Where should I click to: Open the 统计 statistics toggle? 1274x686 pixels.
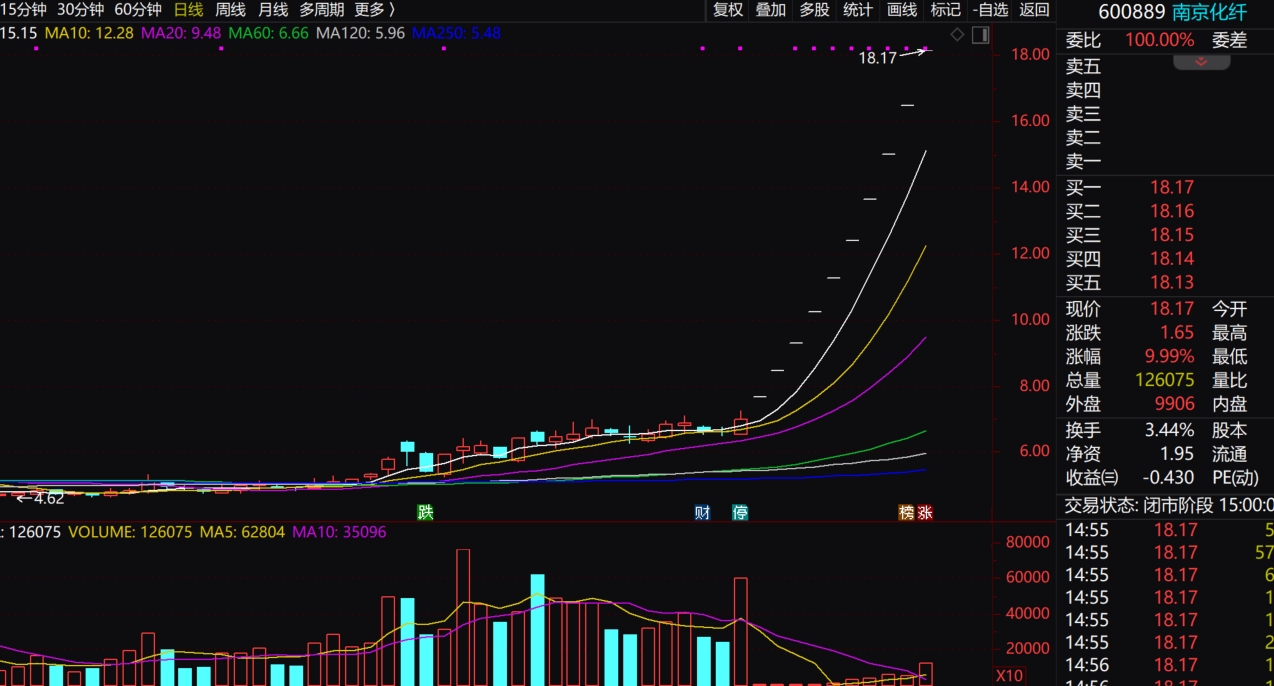pos(858,10)
